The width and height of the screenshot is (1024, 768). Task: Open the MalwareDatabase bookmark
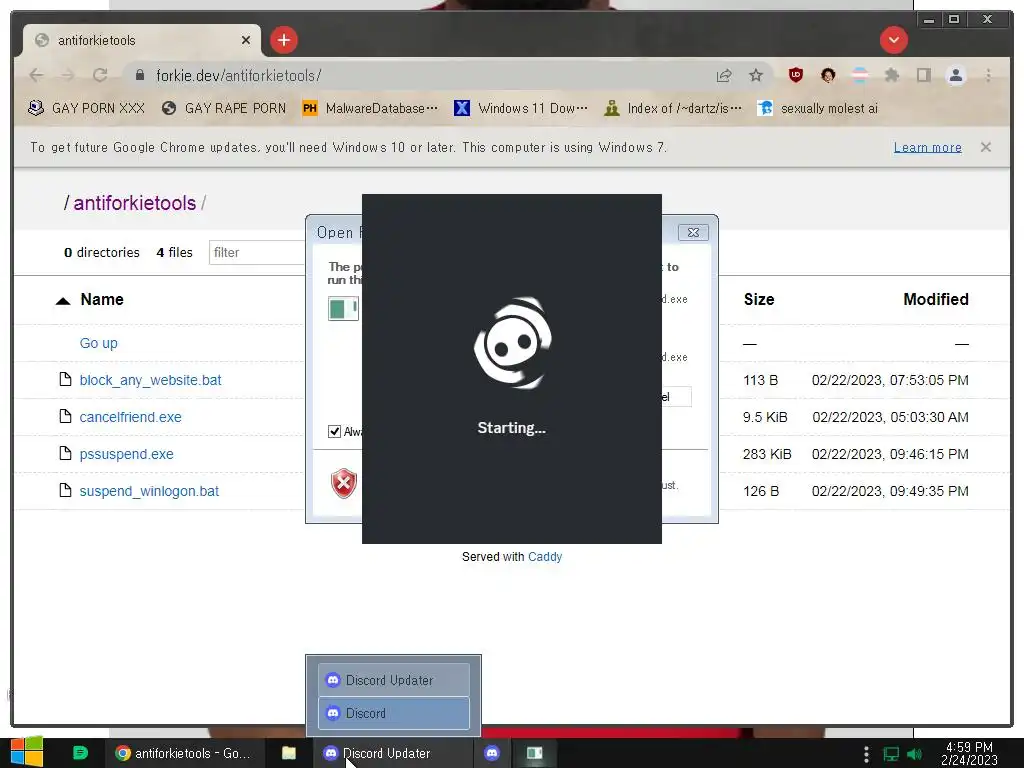tap(370, 108)
